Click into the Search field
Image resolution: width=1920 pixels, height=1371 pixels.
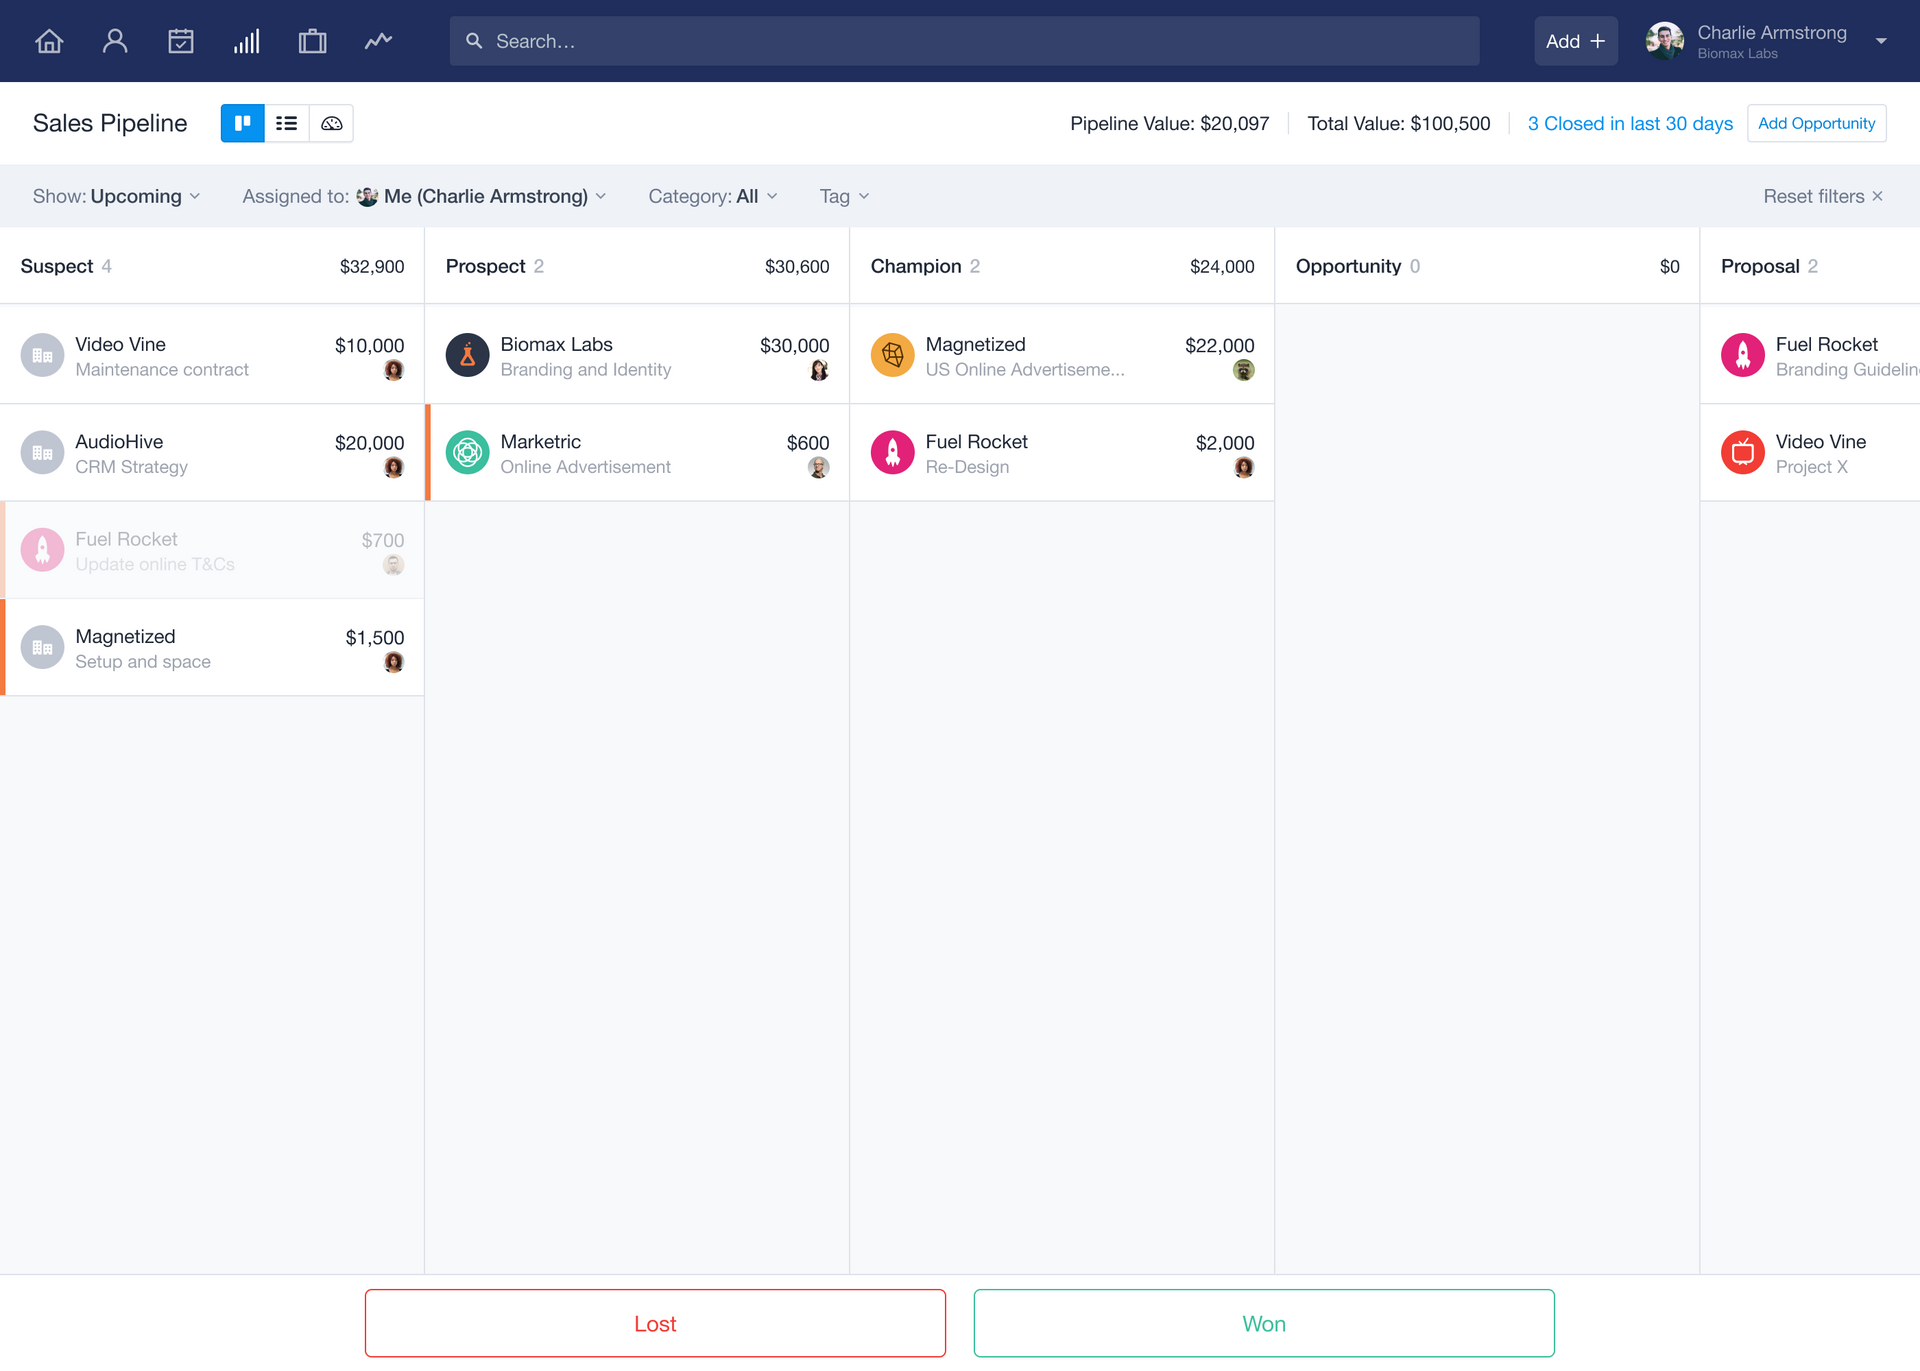964,41
